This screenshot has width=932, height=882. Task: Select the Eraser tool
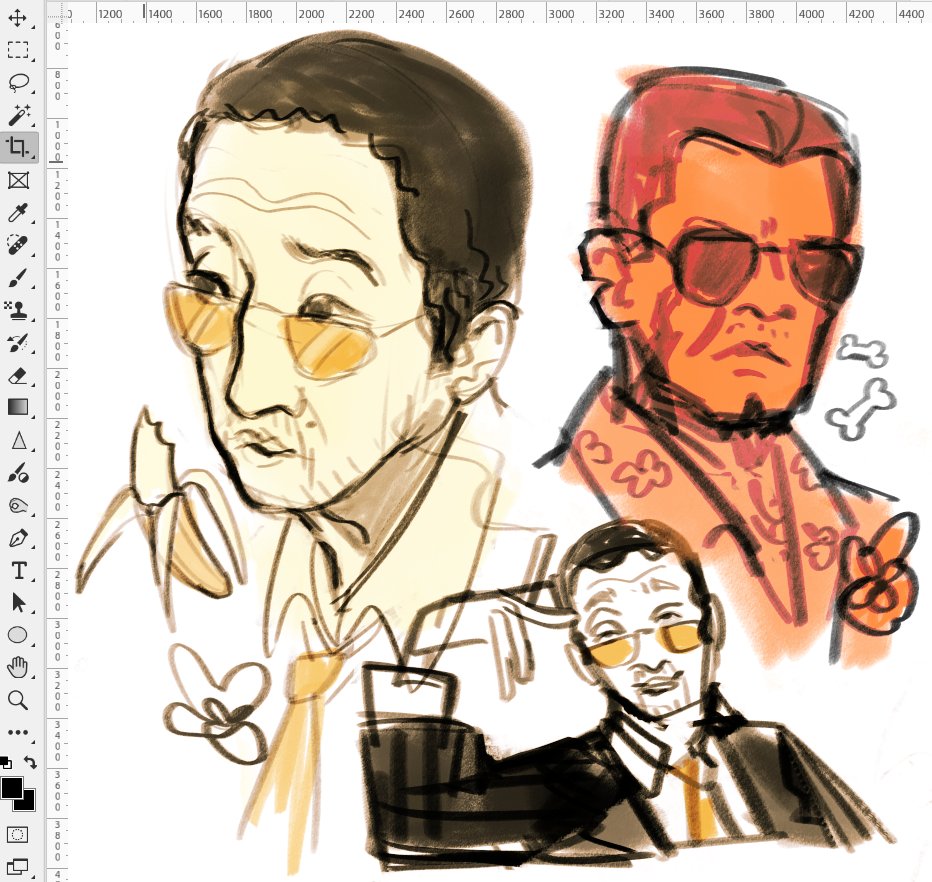[x=18, y=376]
